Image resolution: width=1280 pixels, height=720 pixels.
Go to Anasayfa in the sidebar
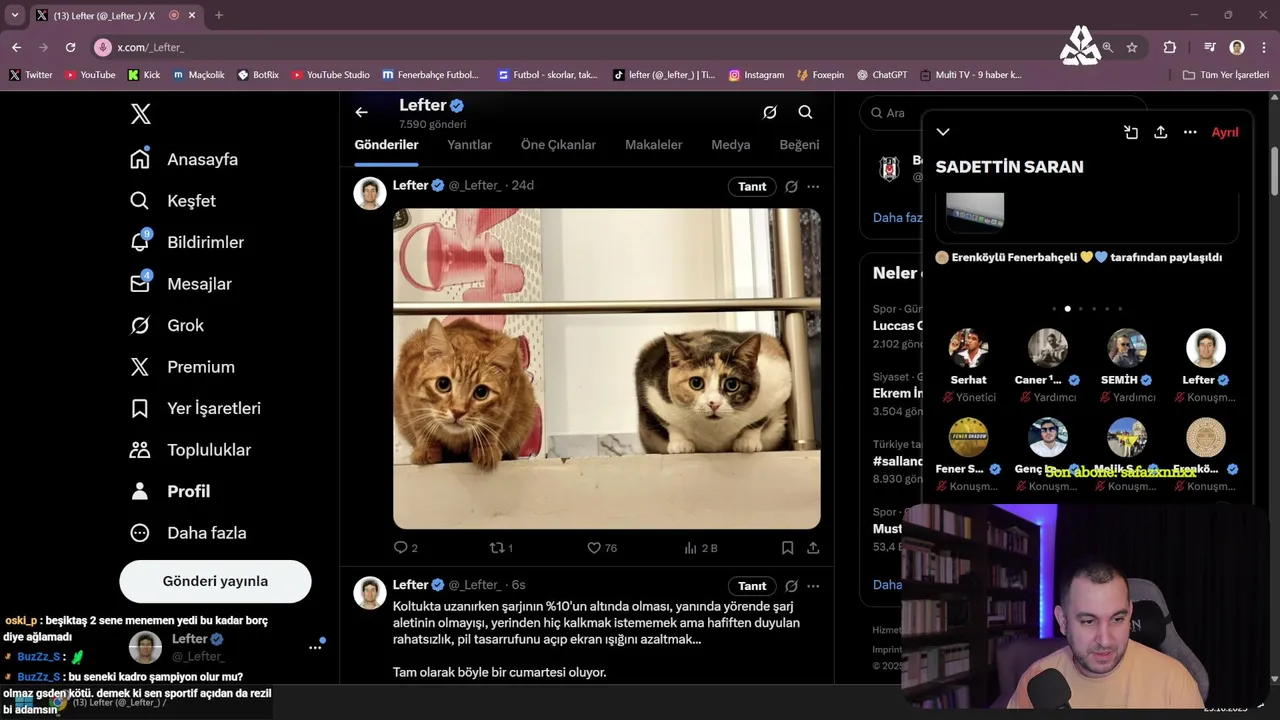(185, 159)
